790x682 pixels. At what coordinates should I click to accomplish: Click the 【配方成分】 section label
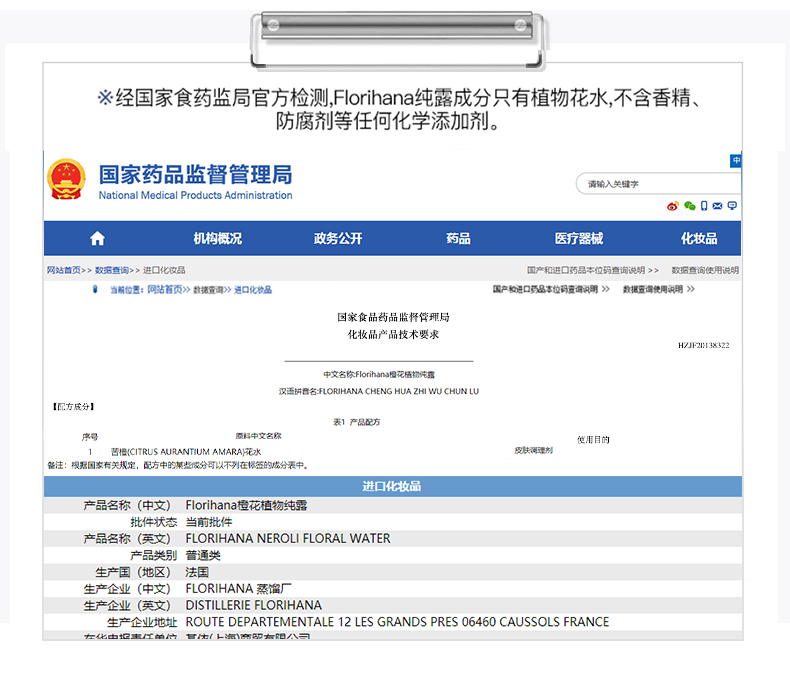74,407
